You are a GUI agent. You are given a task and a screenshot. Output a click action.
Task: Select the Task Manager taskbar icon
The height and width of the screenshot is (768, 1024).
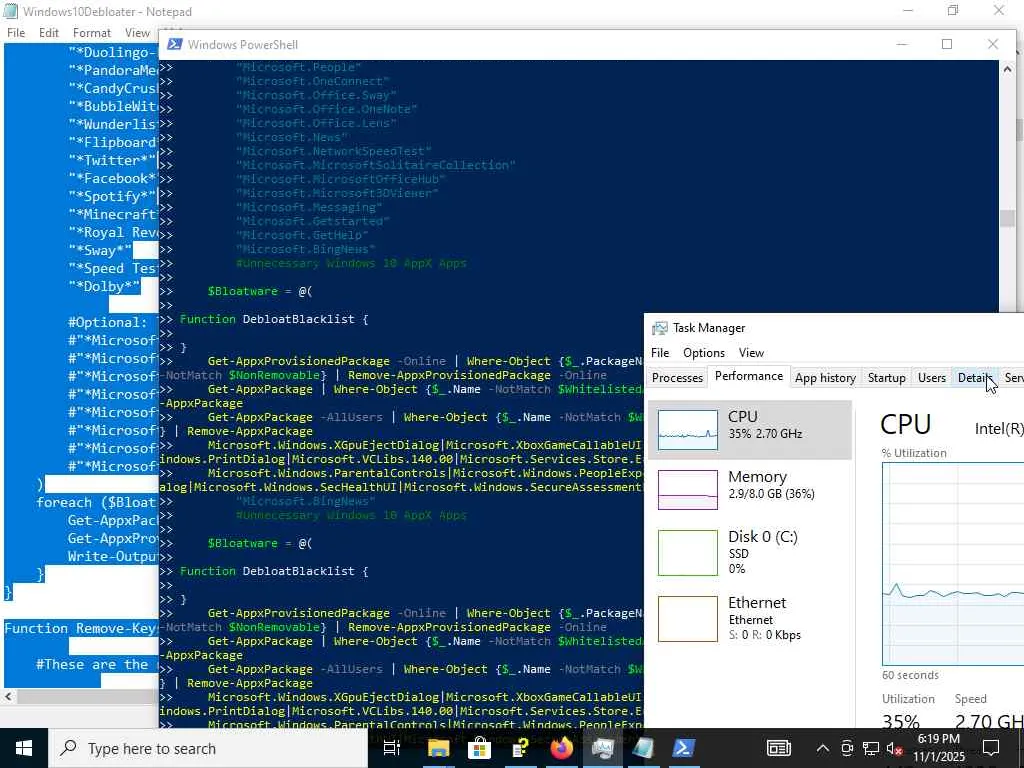pos(602,748)
